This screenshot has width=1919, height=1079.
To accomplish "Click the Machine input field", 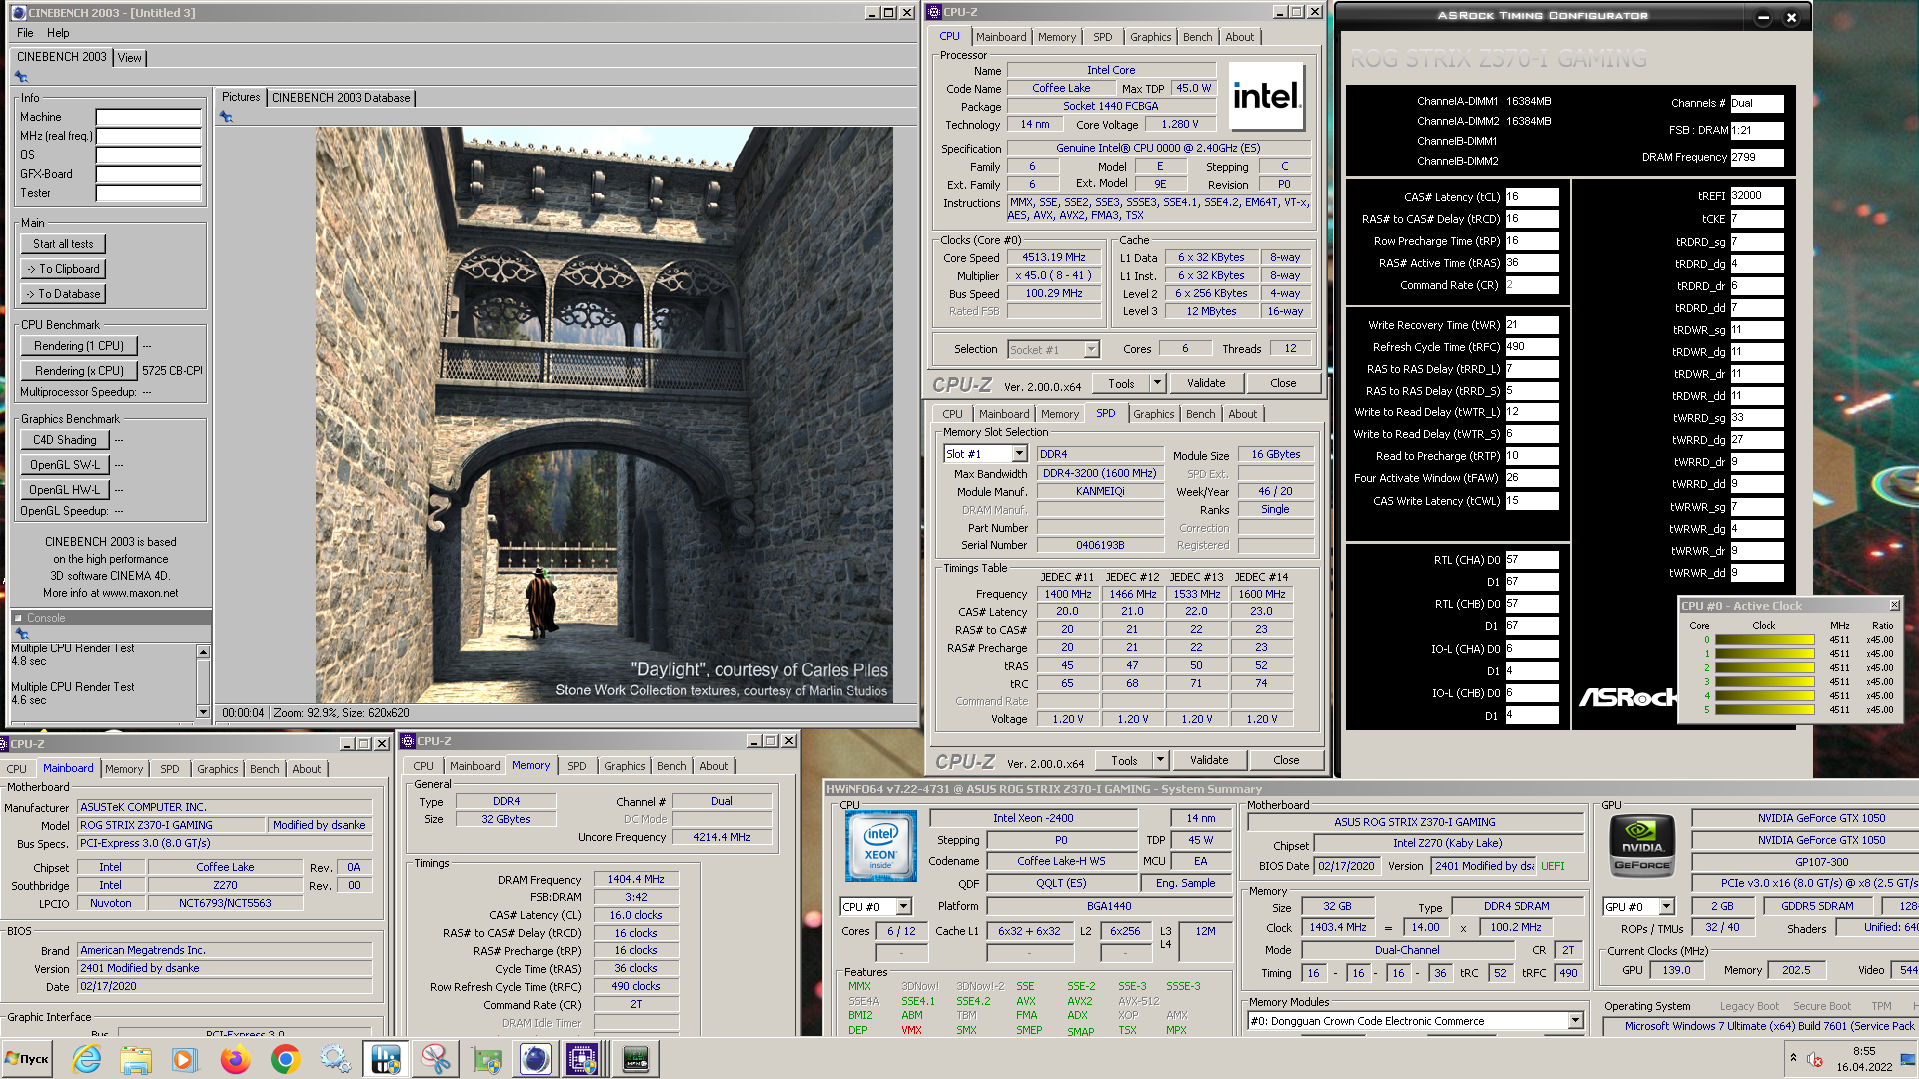I will 149,117.
